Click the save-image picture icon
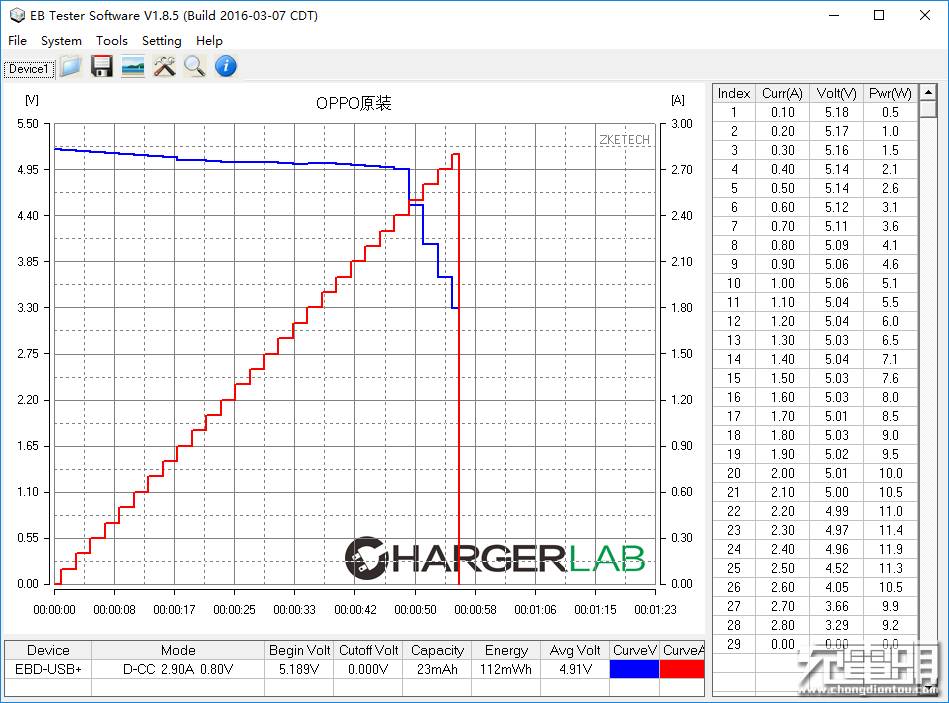This screenshot has width=949, height=703. (x=133, y=67)
